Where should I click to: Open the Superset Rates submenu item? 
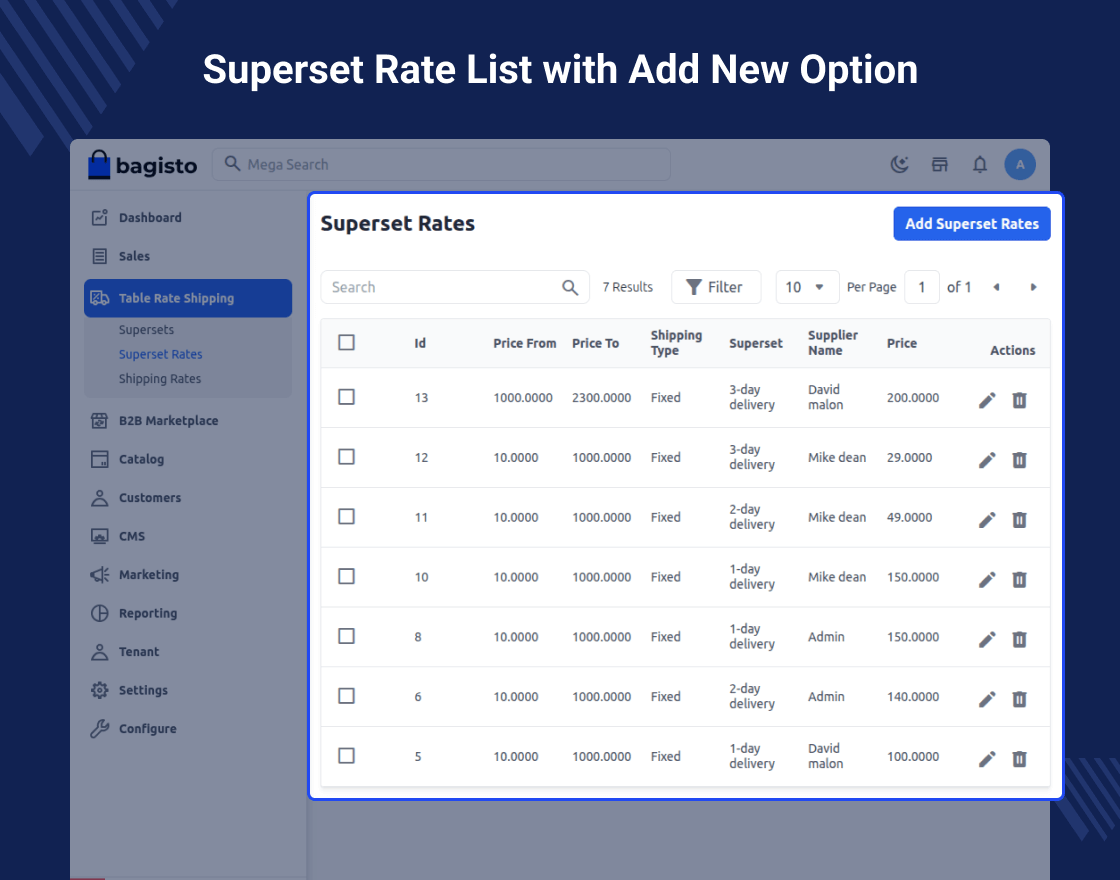[x=161, y=354]
